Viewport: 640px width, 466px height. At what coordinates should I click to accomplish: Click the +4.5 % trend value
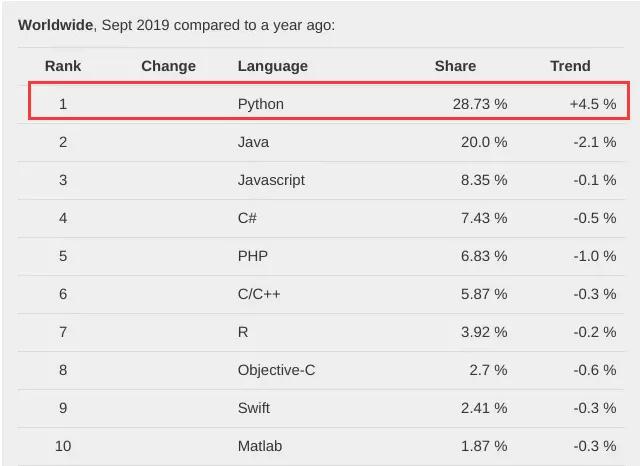[592, 104]
